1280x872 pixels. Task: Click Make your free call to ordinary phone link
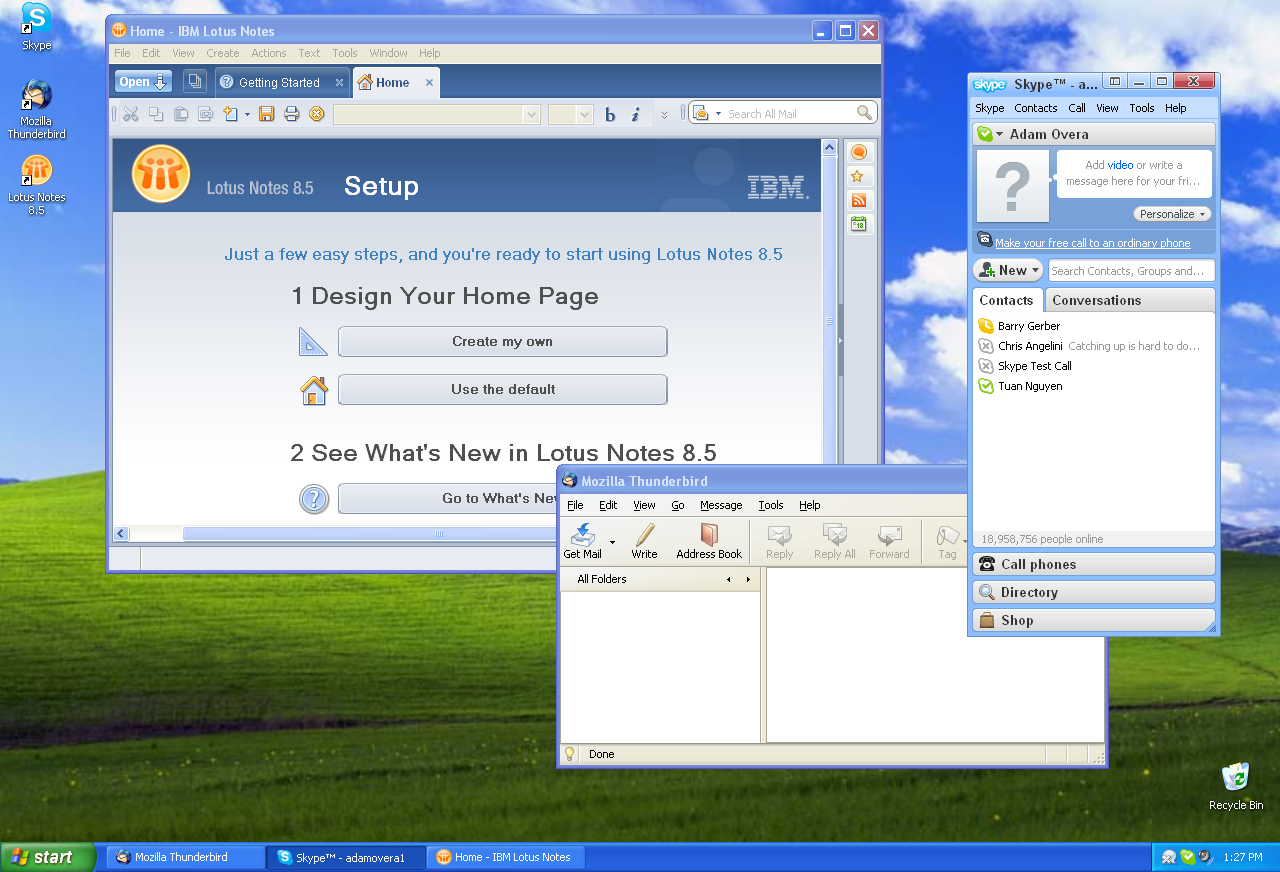coord(1092,243)
